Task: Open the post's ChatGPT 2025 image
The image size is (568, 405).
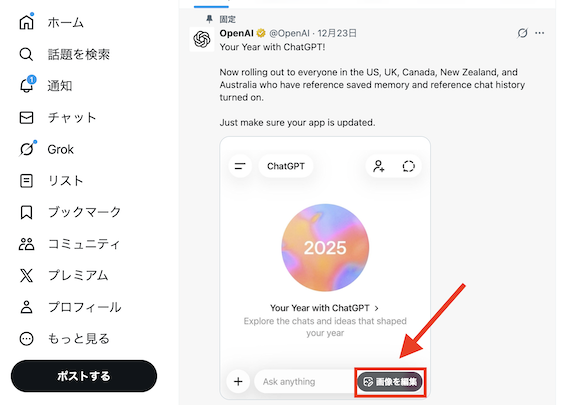Action: pyautogui.click(x=325, y=268)
